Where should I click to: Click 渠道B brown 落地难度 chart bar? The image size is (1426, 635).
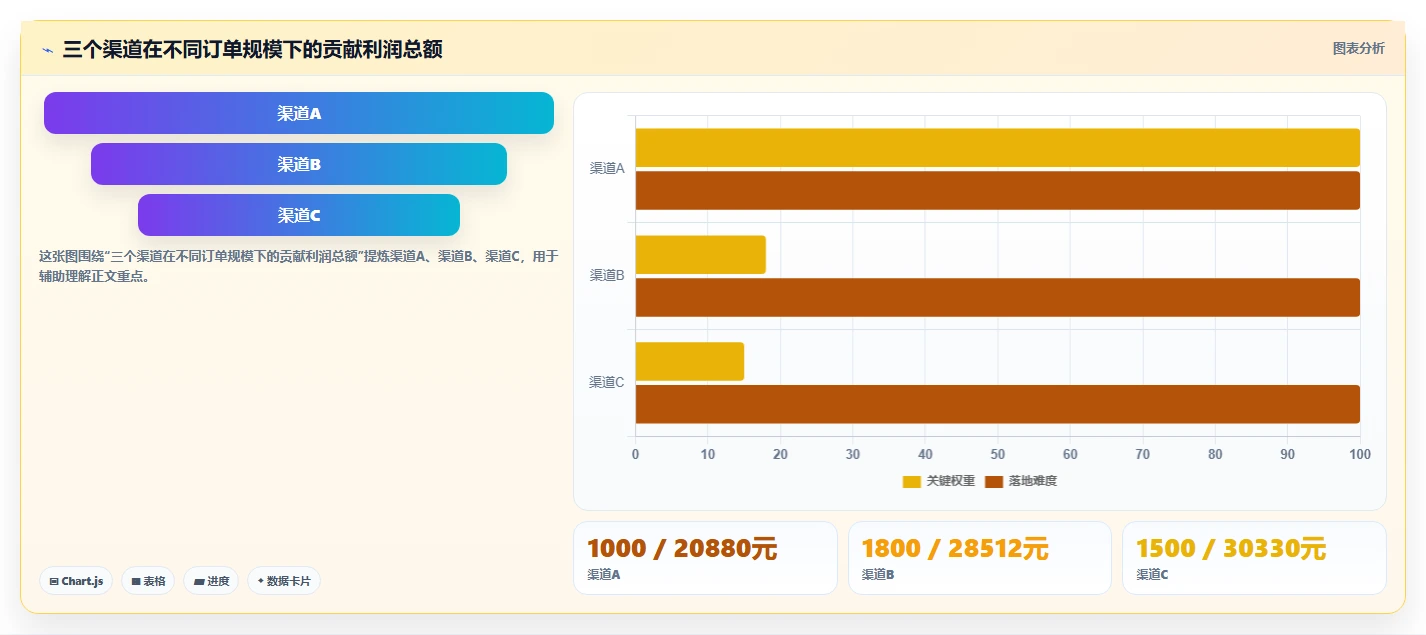coord(997,297)
